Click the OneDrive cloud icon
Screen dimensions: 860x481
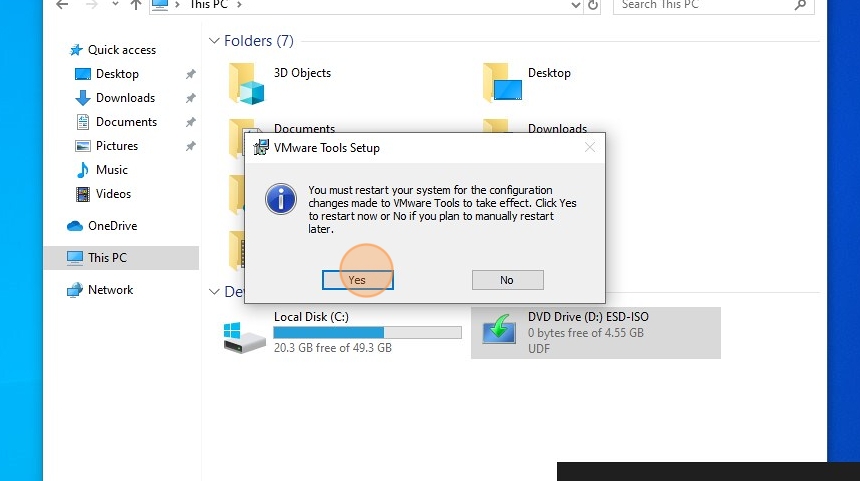[75, 226]
